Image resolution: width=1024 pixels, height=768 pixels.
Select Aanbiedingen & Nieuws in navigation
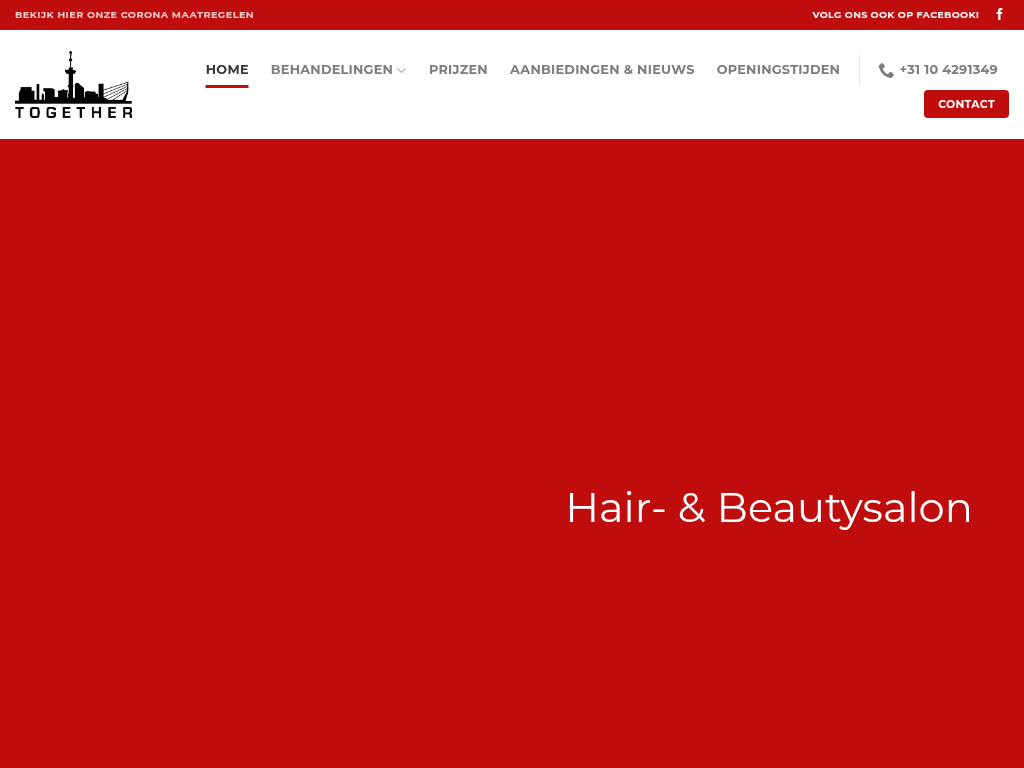click(x=602, y=70)
